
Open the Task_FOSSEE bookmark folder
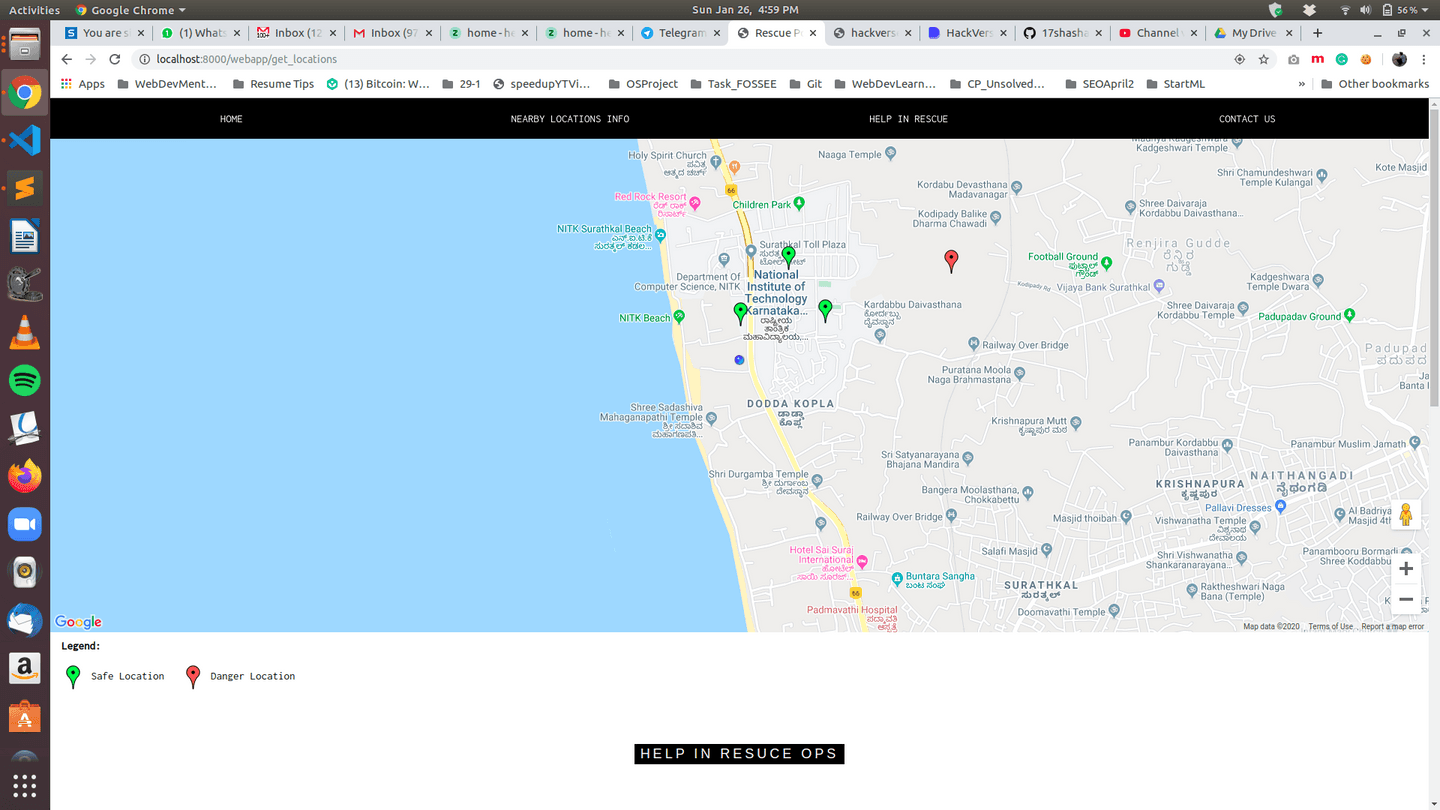(732, 84)
